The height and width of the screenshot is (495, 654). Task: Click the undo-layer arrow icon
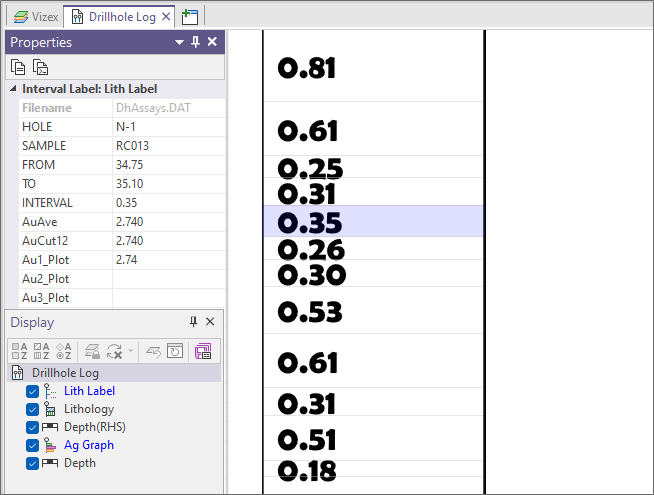[153, 352]
